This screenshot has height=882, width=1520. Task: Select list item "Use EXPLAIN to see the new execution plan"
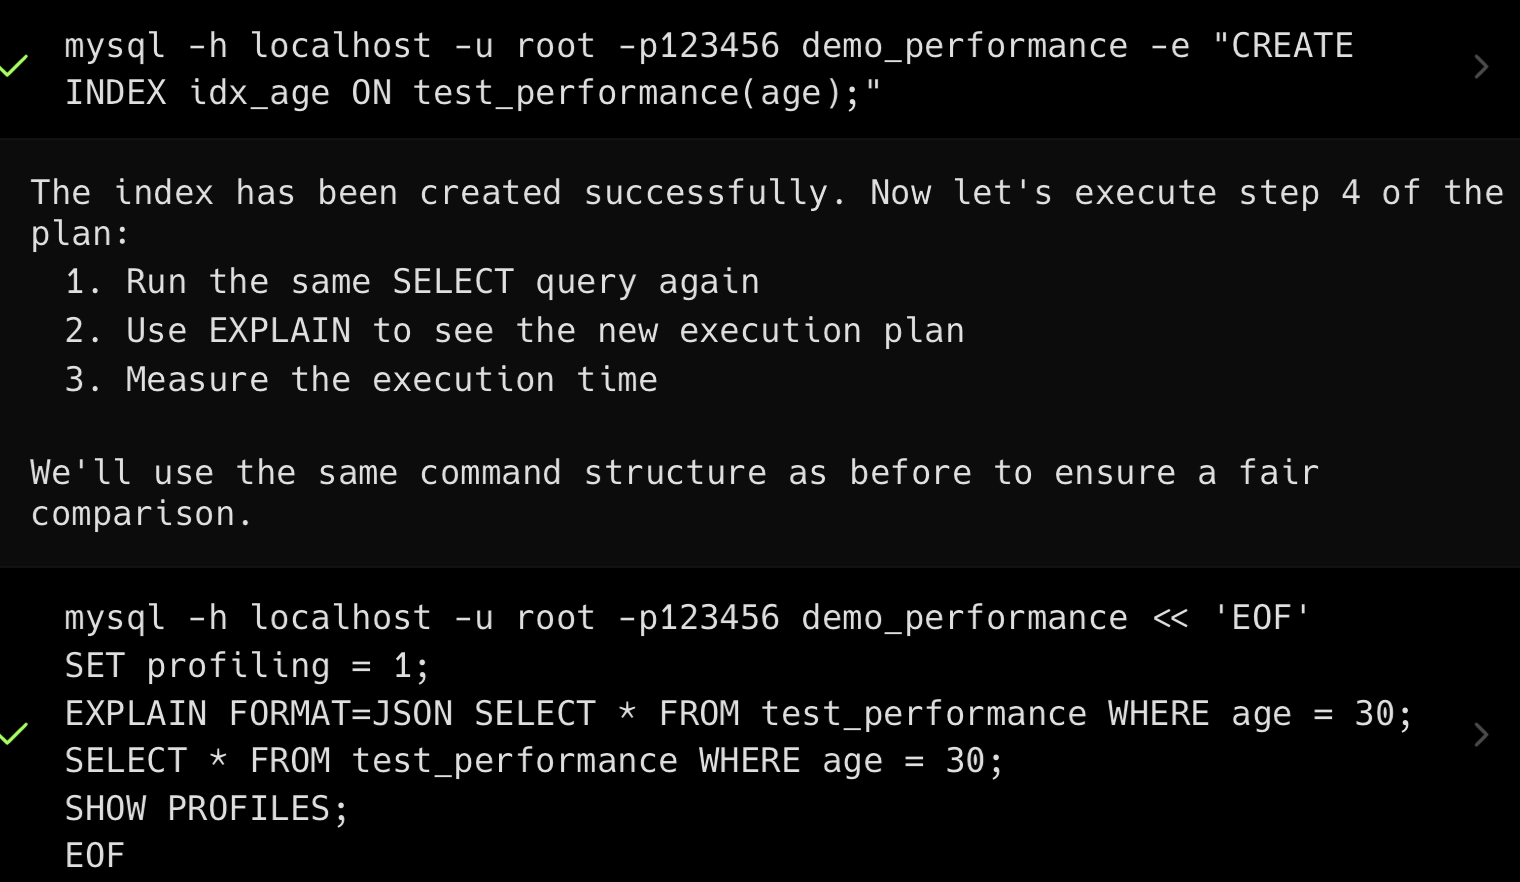545,331
